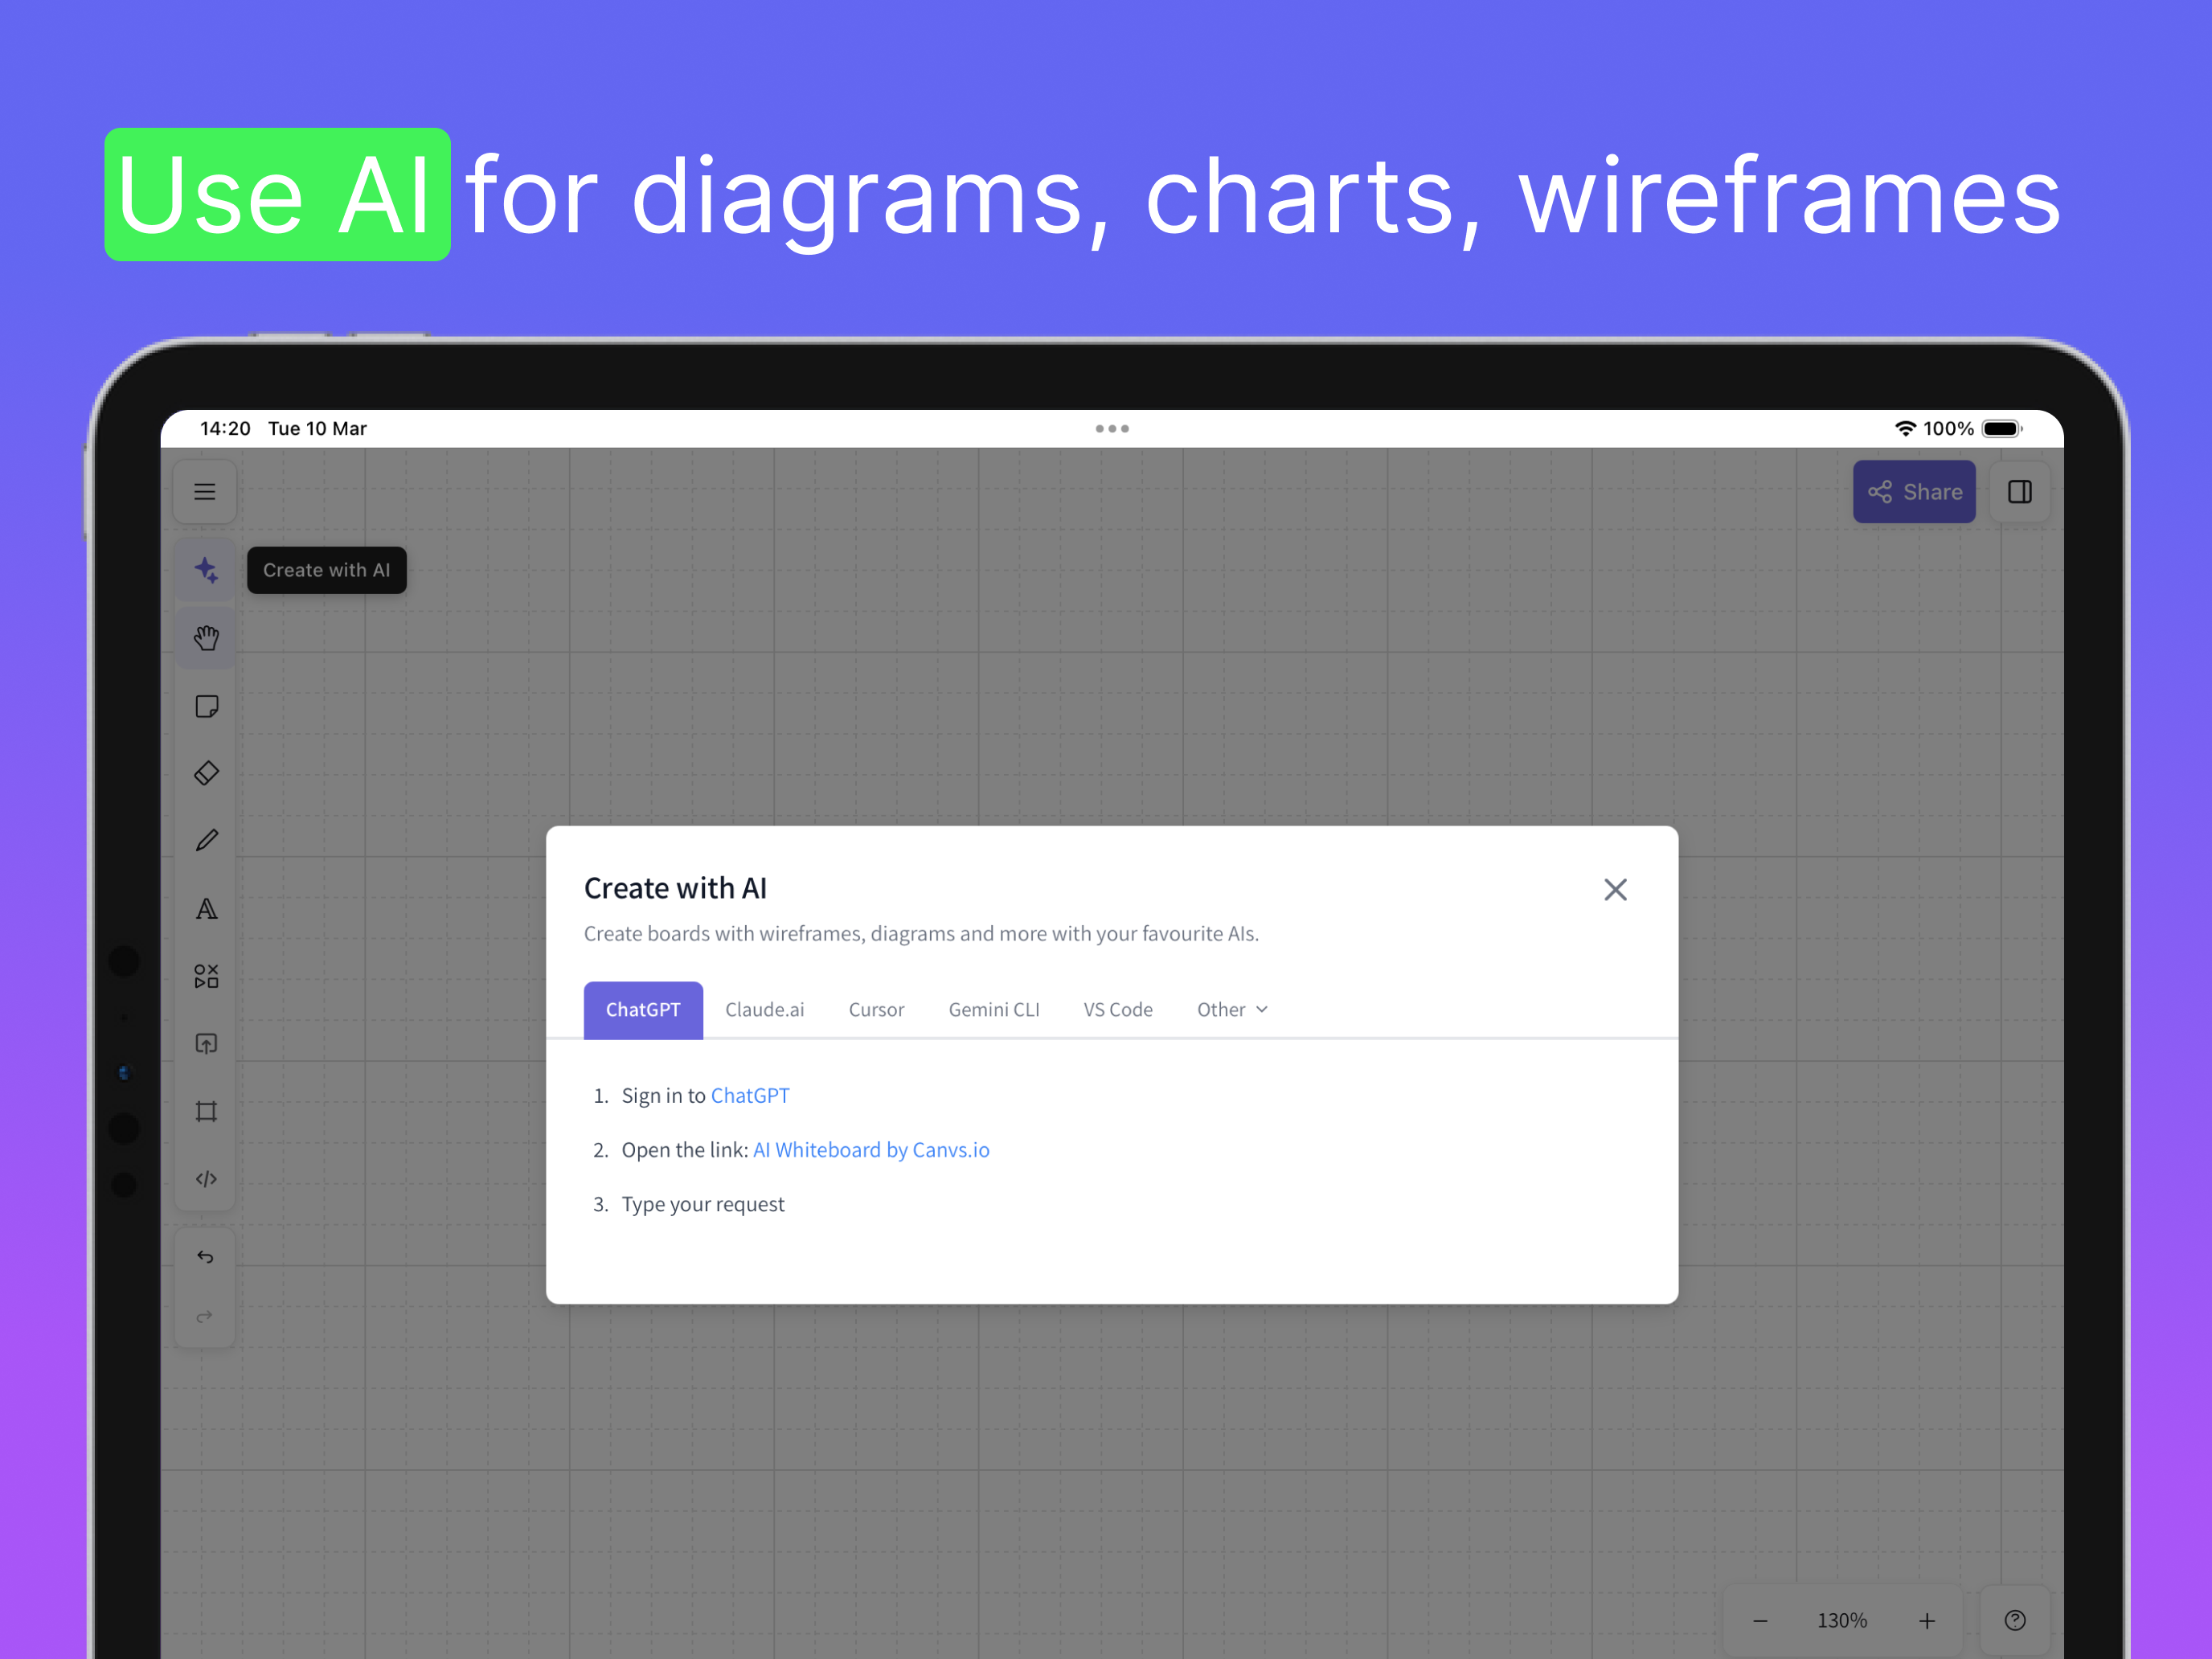The image size is (2212, 1659).
Task: Switch to the ChatGPT tab
Action: (x=643, y=1010)
